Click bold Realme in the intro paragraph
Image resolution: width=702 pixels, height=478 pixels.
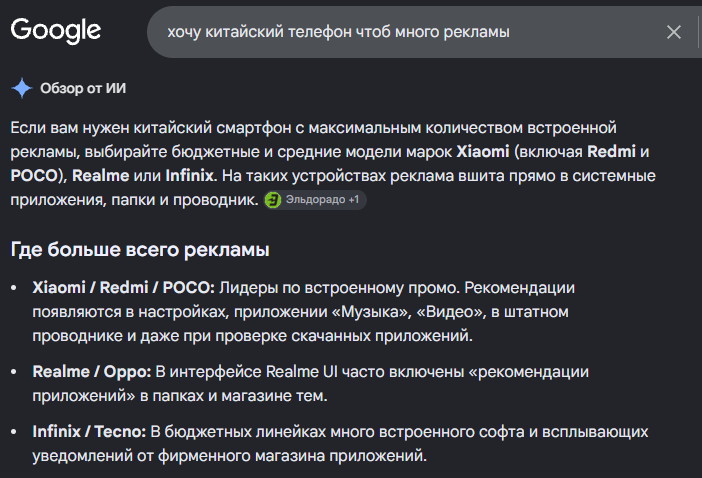click(x=101, y=175)
